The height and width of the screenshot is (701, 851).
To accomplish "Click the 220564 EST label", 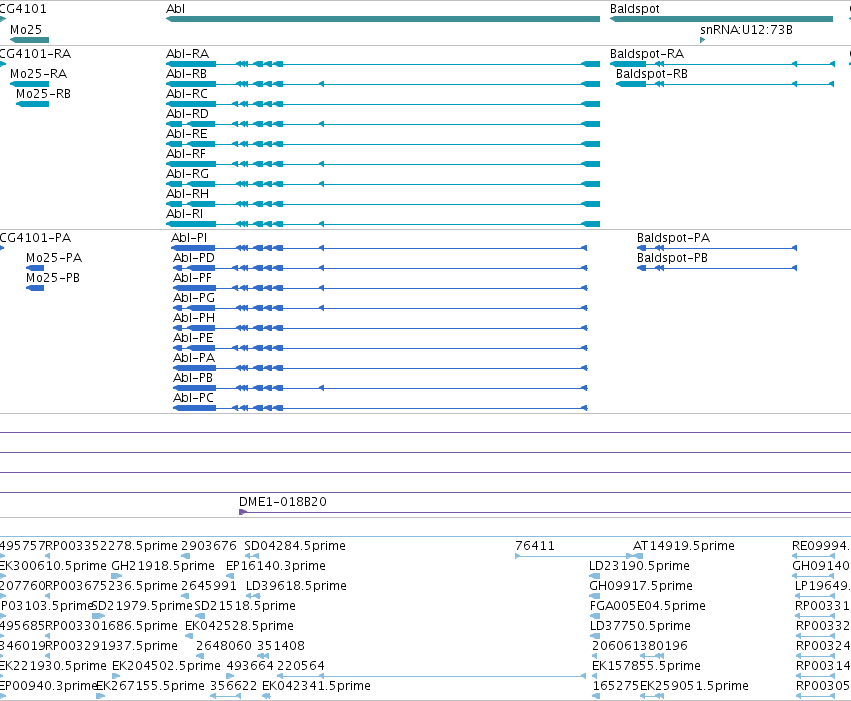I will pos(301,666).
